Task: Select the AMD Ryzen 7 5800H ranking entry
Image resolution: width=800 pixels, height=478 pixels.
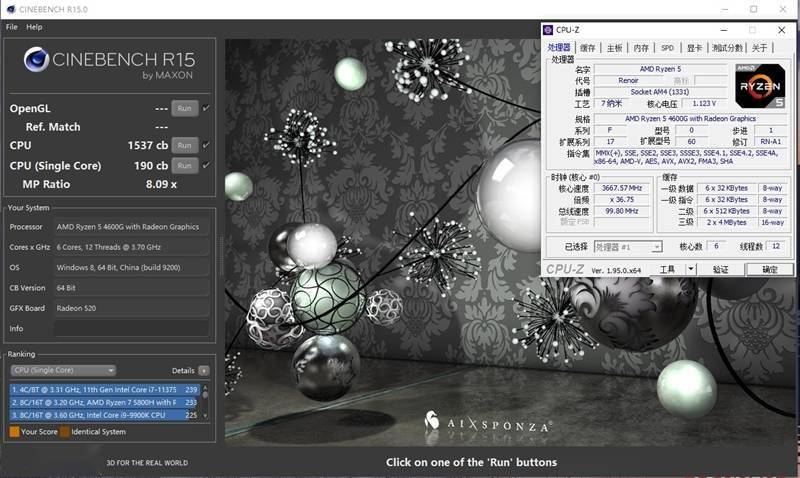Action: (105, 402)
